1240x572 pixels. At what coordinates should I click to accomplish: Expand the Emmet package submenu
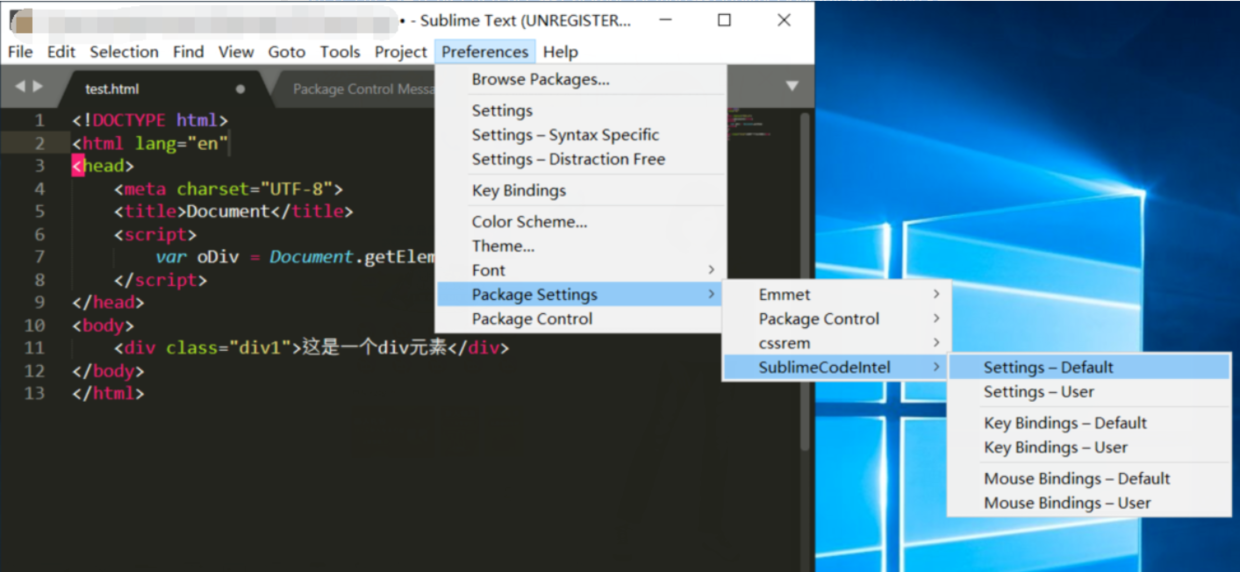pos(836,295)
